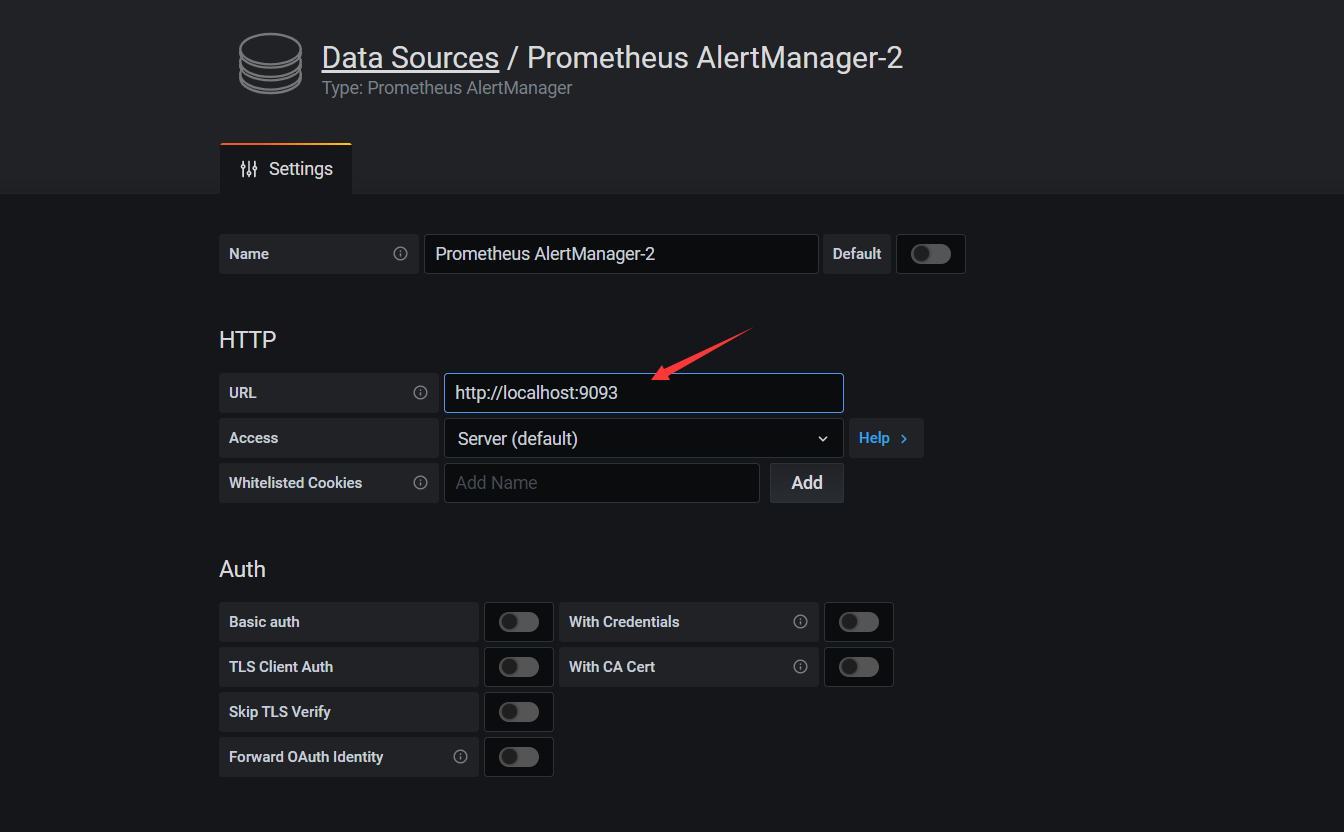Toggle TLS Client Auth on
Viewport: 1344px width, 832px height.
[x=518, y=667]
